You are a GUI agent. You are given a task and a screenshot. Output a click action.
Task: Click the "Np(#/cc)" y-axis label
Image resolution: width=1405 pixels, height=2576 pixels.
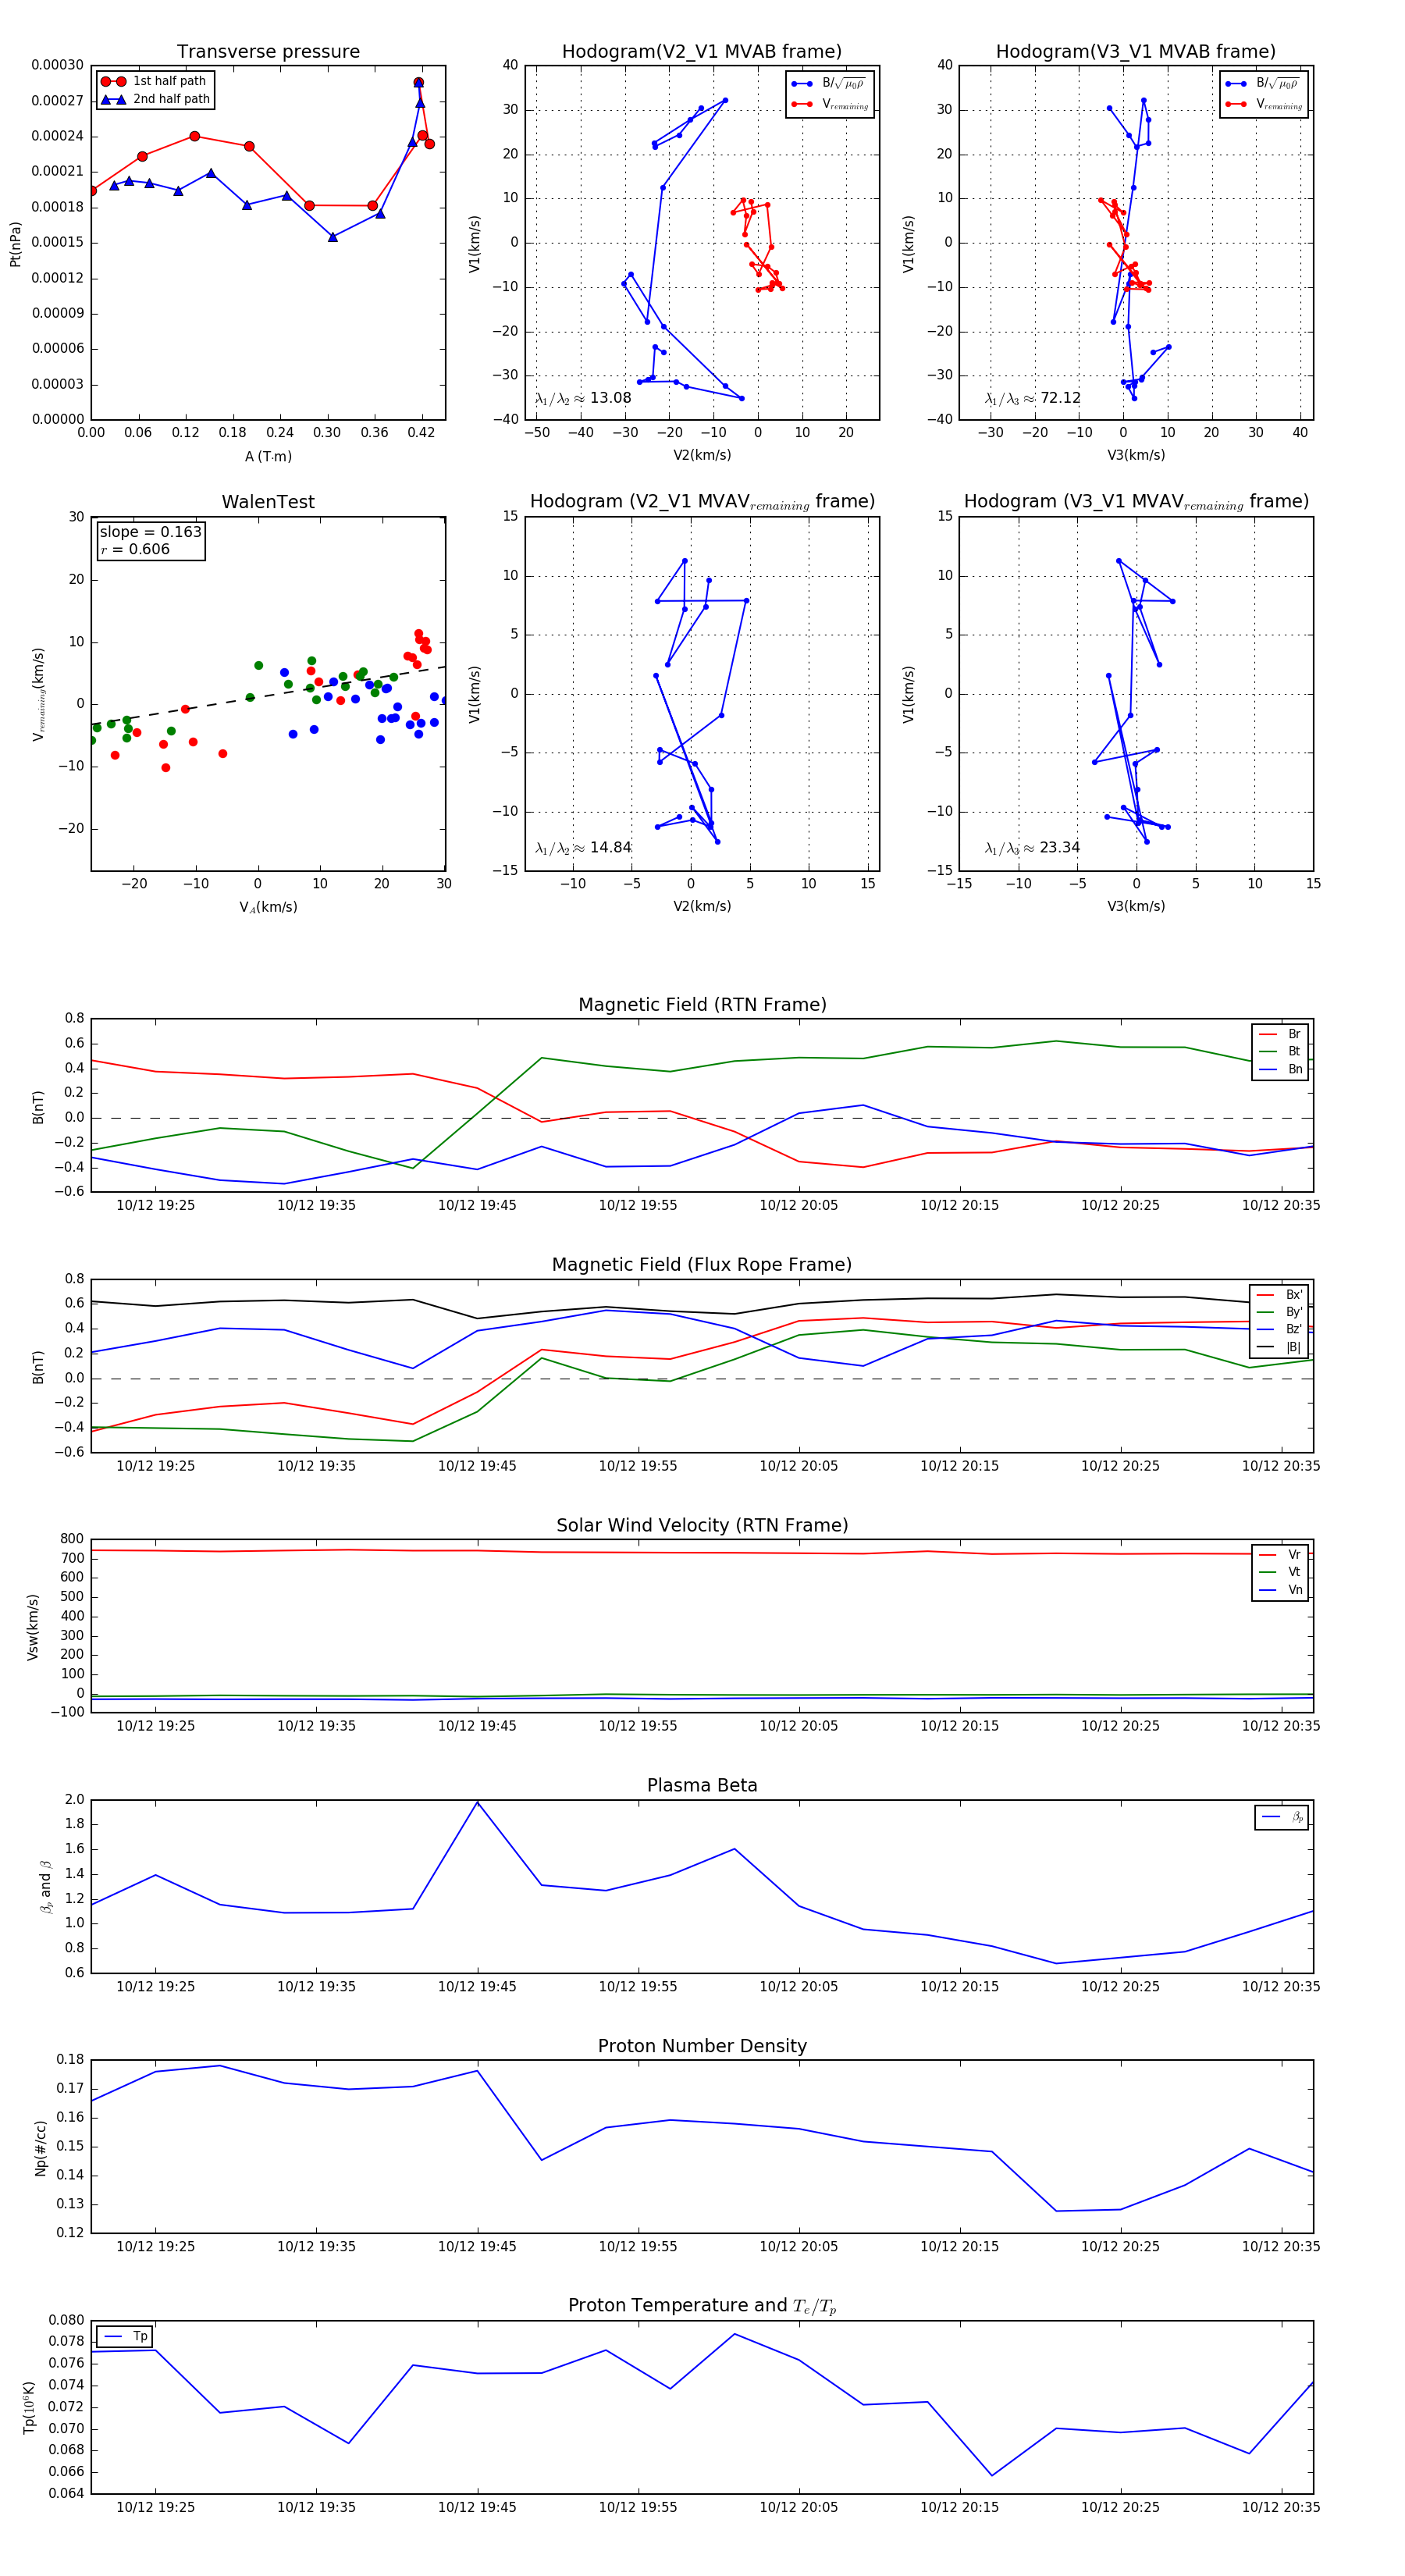click(x=40, y=2147)
